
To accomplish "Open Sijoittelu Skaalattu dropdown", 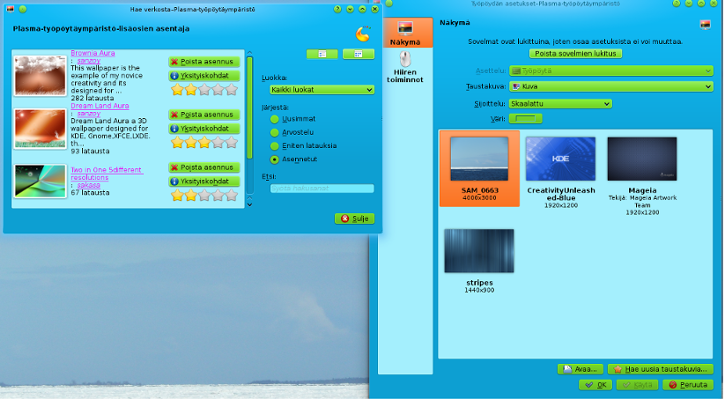I will pos(560,104).
